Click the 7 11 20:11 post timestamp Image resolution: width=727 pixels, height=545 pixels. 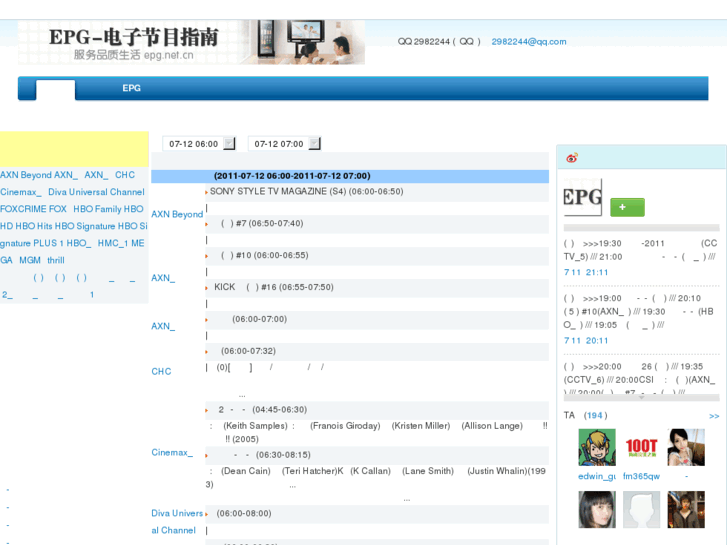(586, 340)
